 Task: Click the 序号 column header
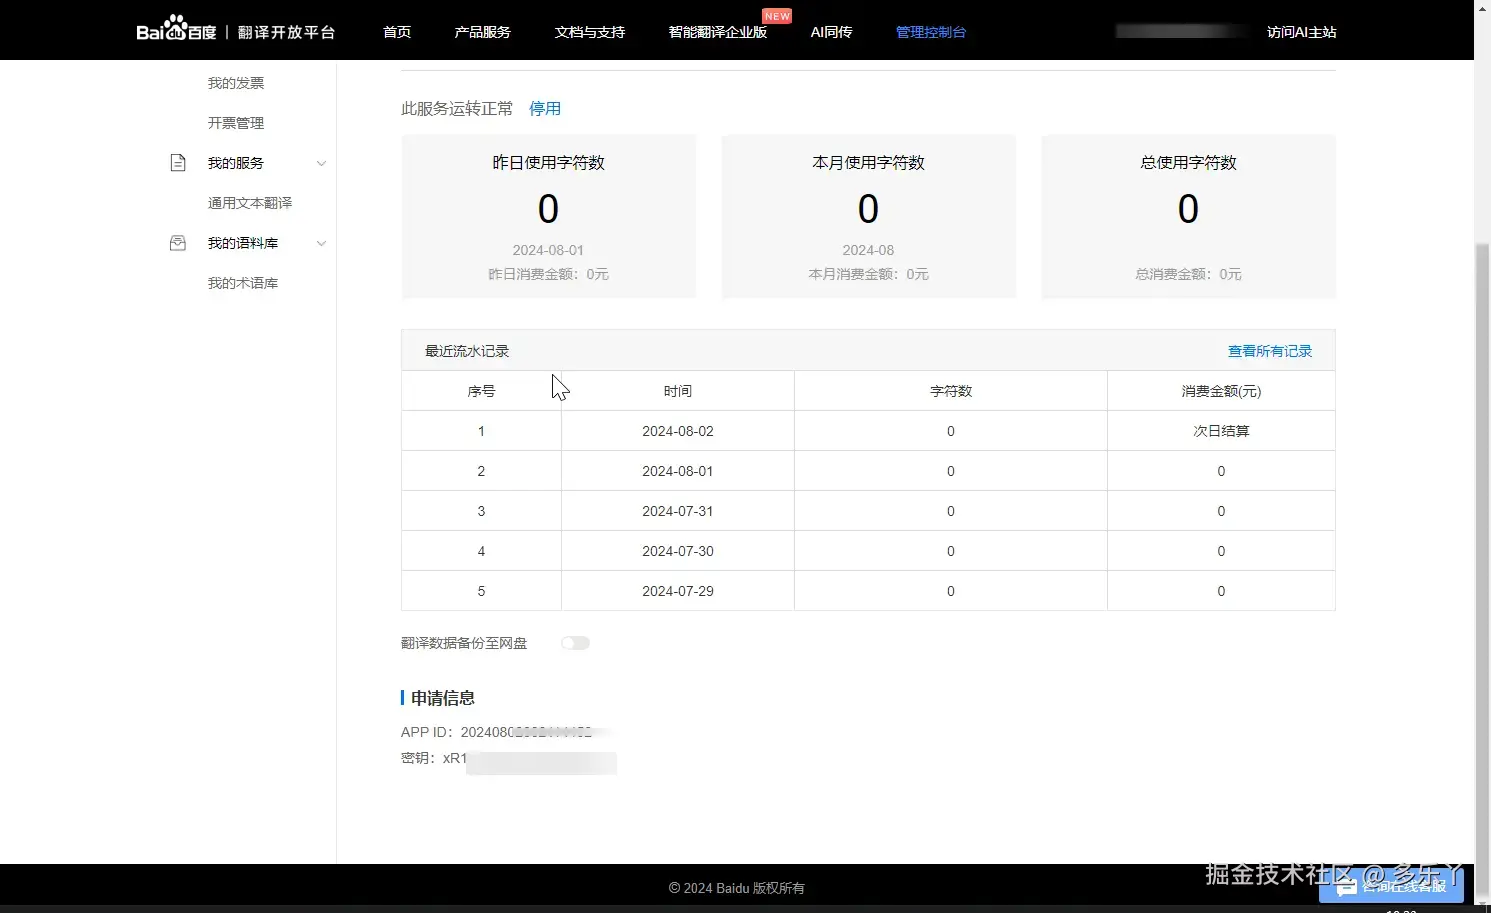coord(481,391)
